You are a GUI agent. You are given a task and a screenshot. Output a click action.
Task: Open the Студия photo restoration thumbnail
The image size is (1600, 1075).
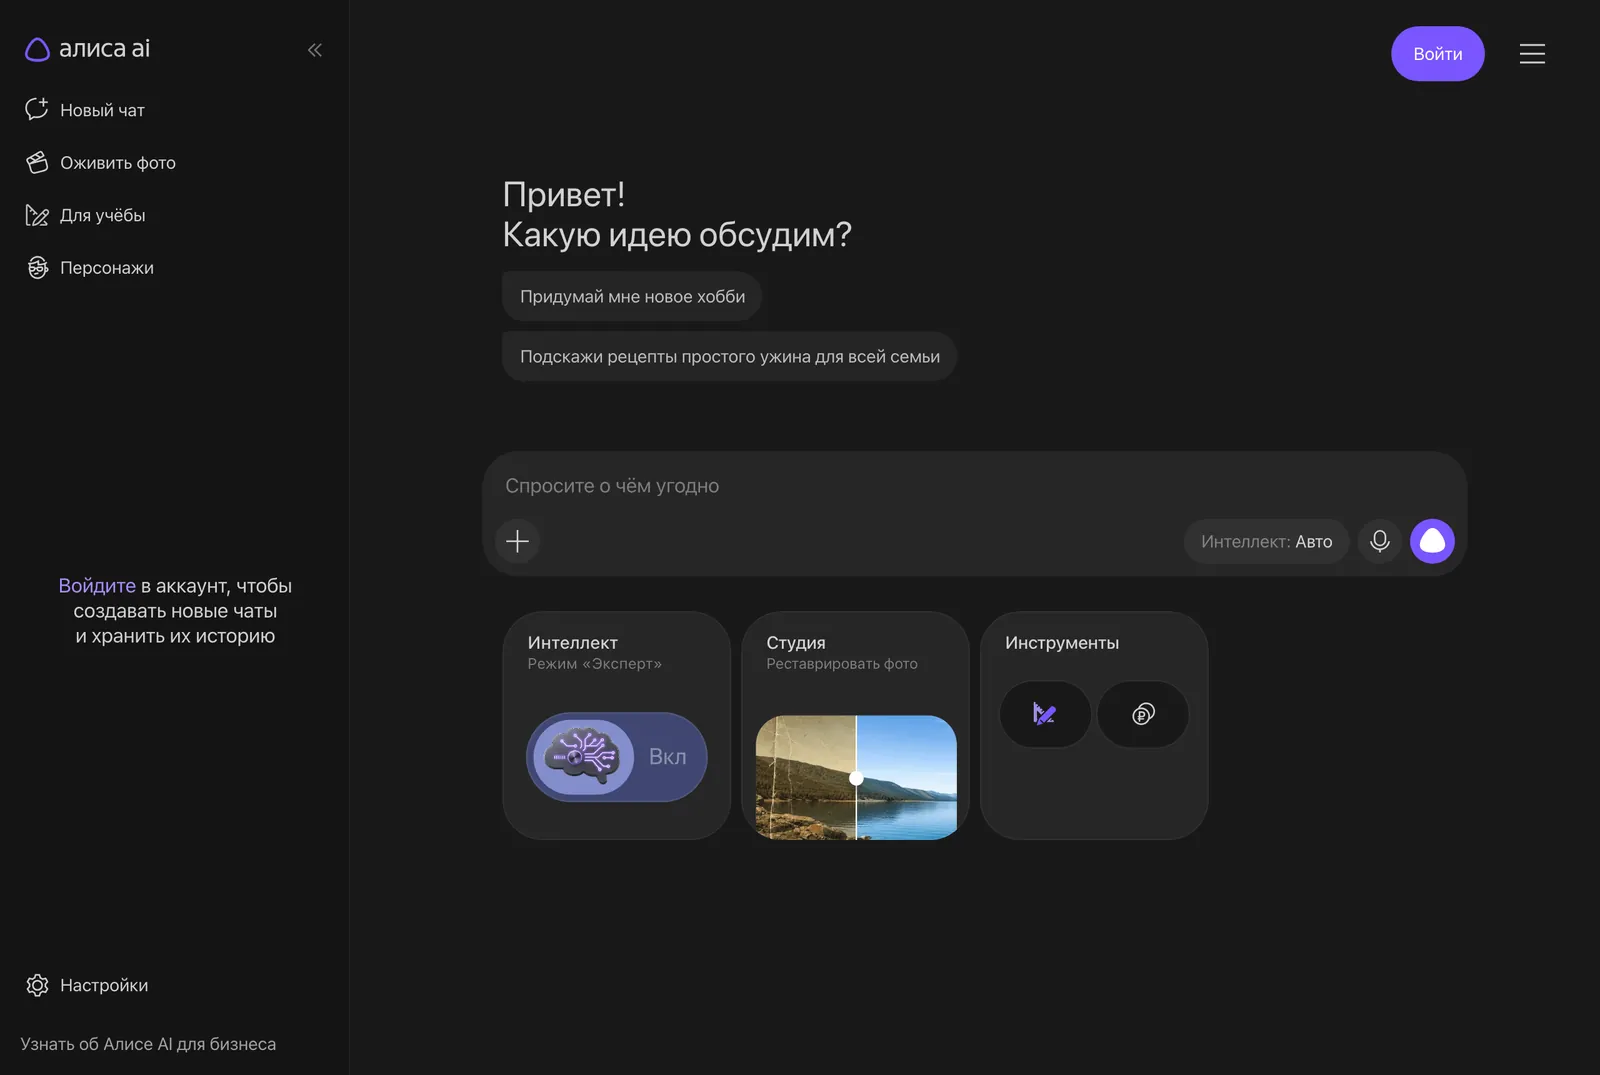[856, 777]
